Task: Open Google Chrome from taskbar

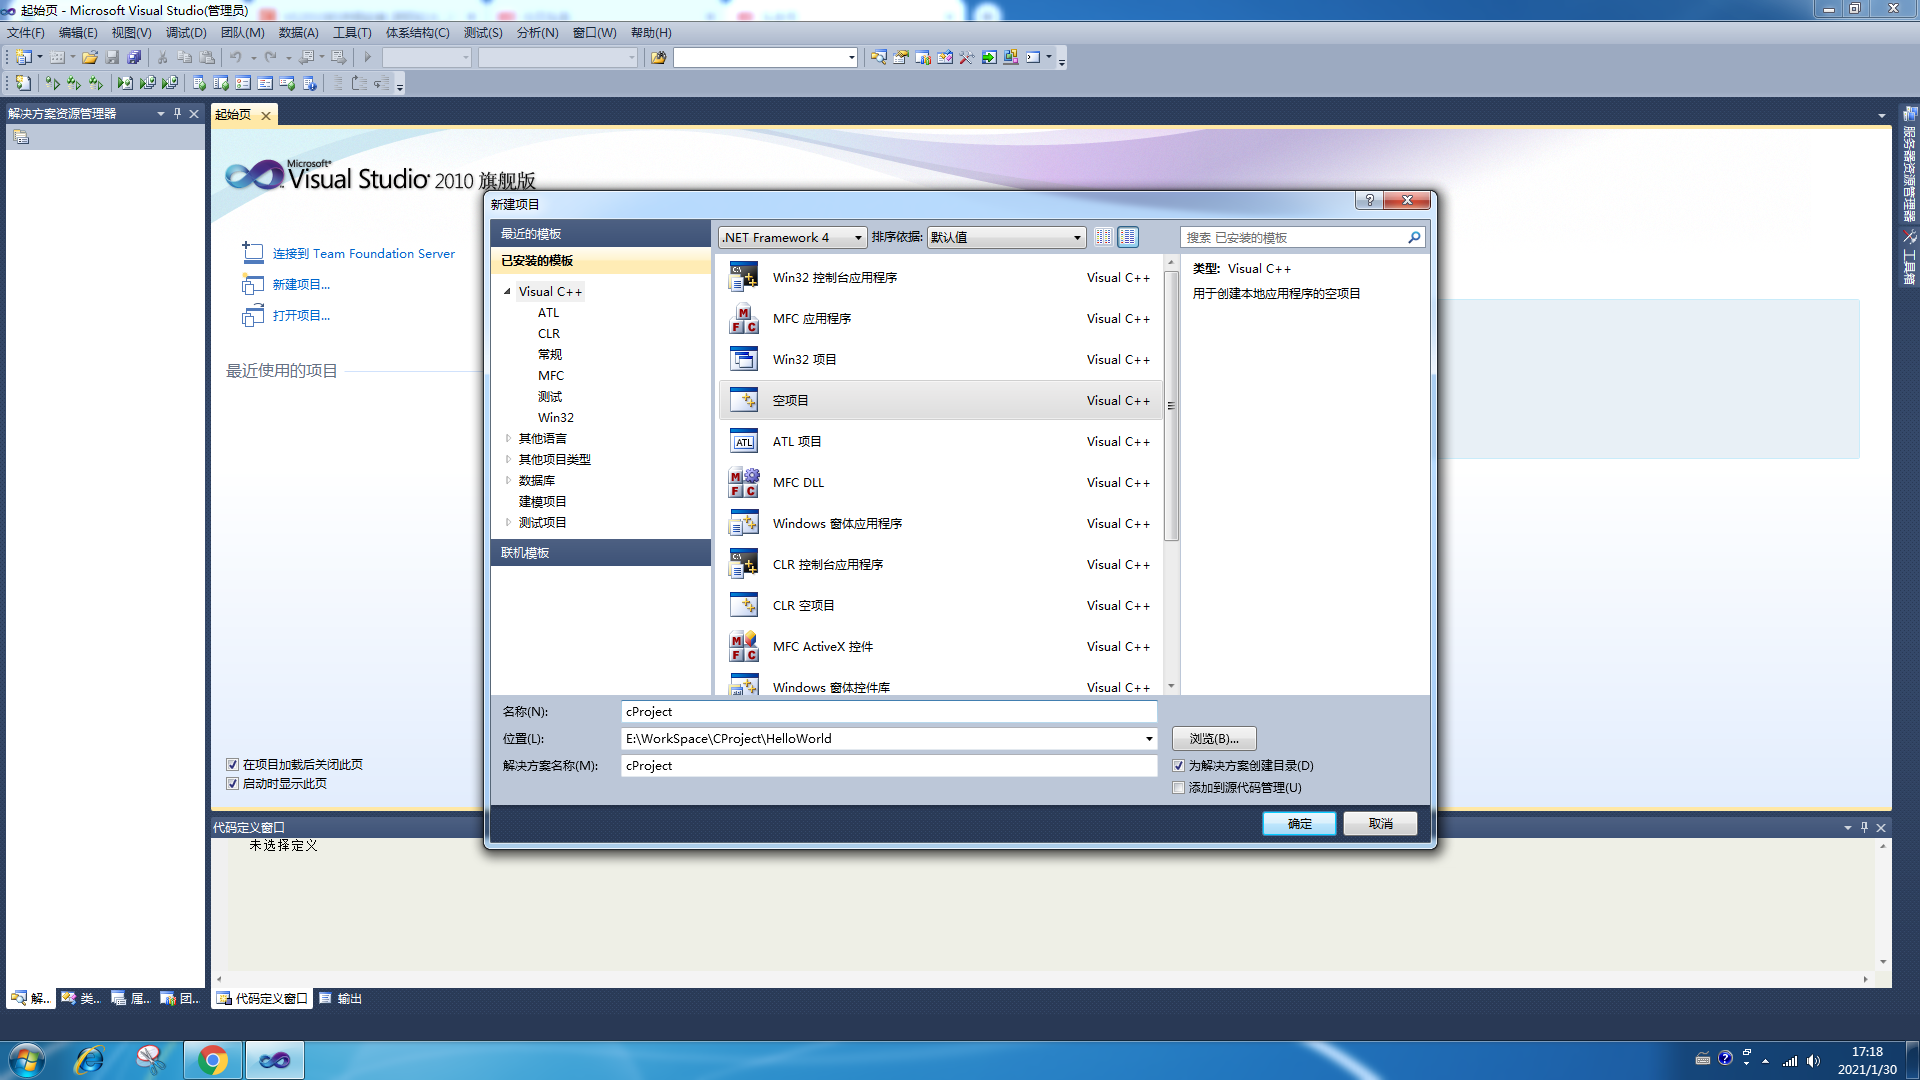Action: pyautogui.click(x=212, y=1060)
